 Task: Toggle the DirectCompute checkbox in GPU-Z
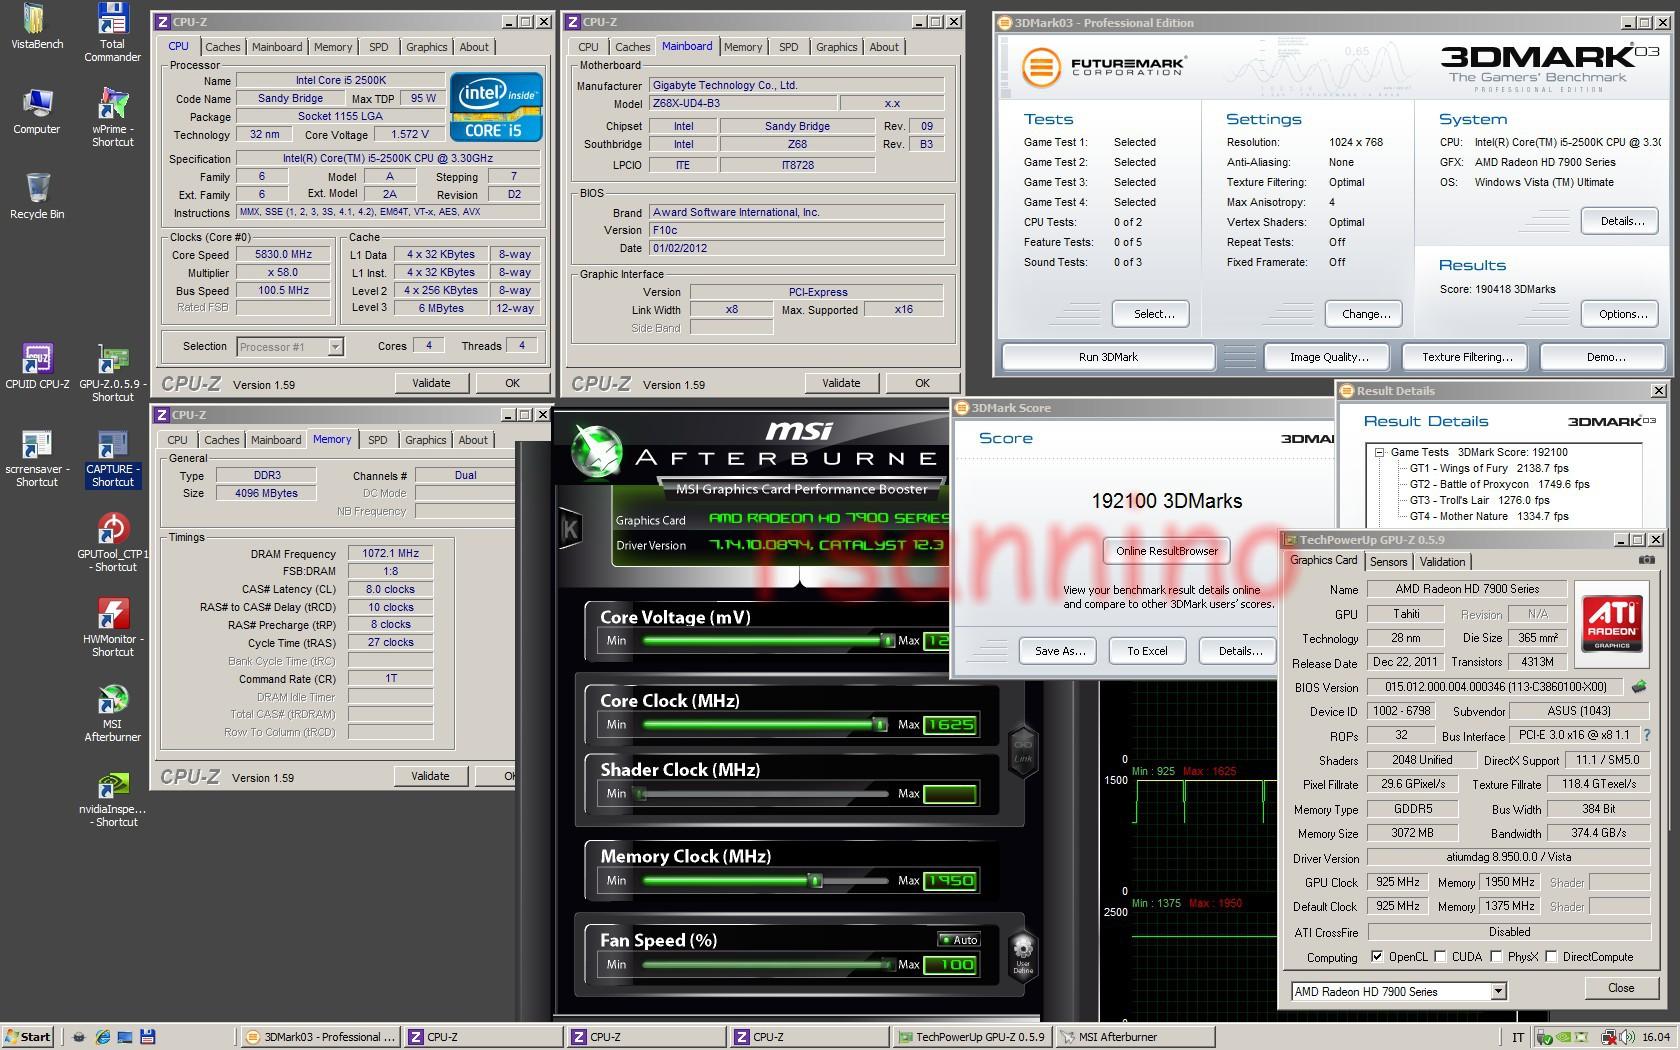tap(1551, 957)
